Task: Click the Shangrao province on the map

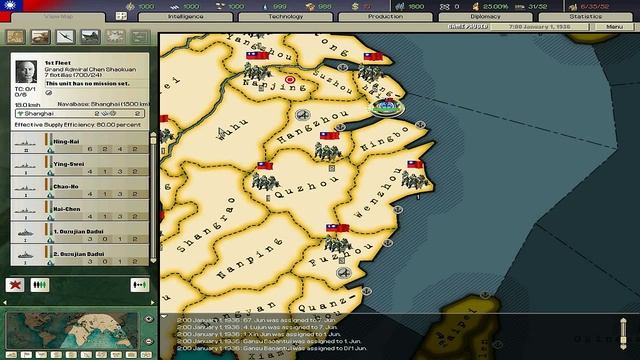Action: tap(207, 224)
